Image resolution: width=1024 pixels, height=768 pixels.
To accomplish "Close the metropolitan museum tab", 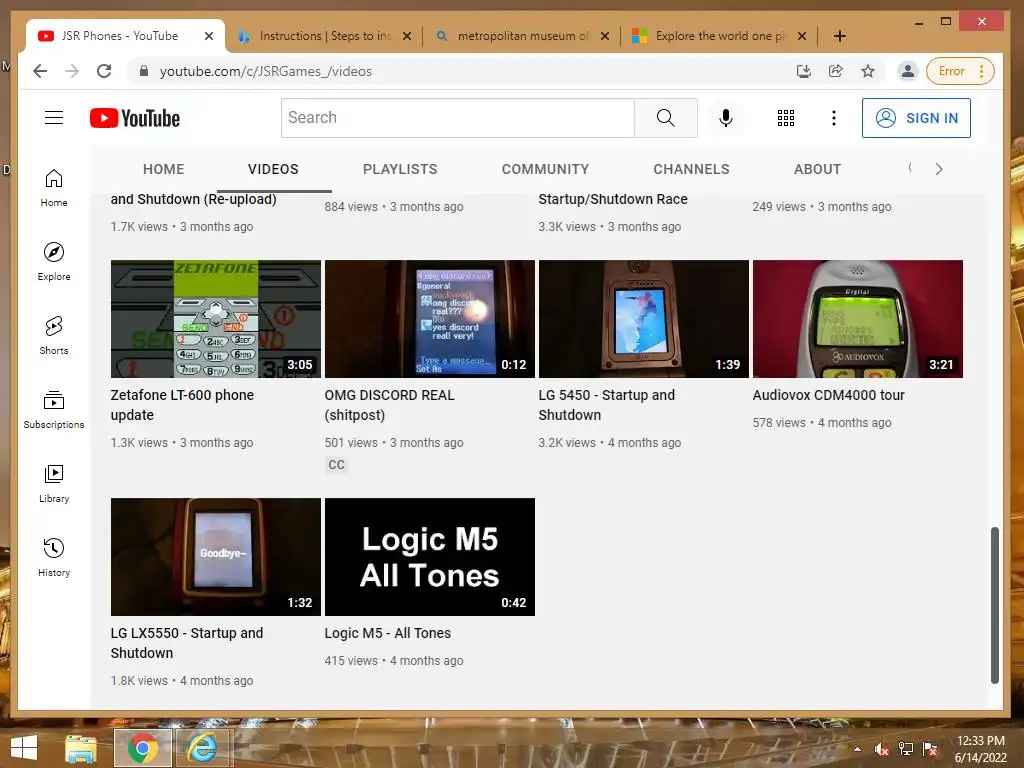I will 605,36.
